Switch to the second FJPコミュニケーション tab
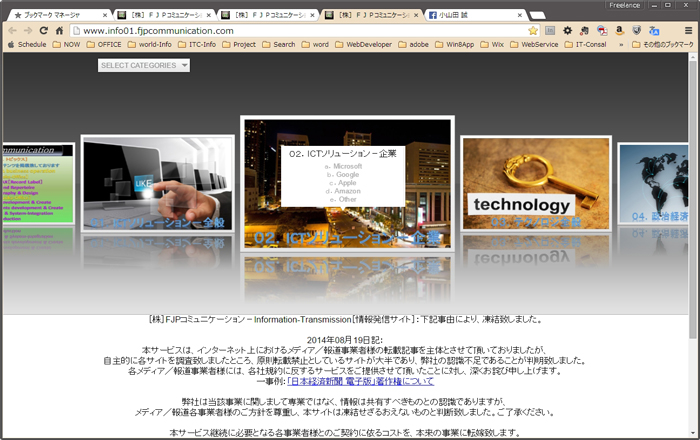This screenshot has width=700, height=440. coord(164,15)
